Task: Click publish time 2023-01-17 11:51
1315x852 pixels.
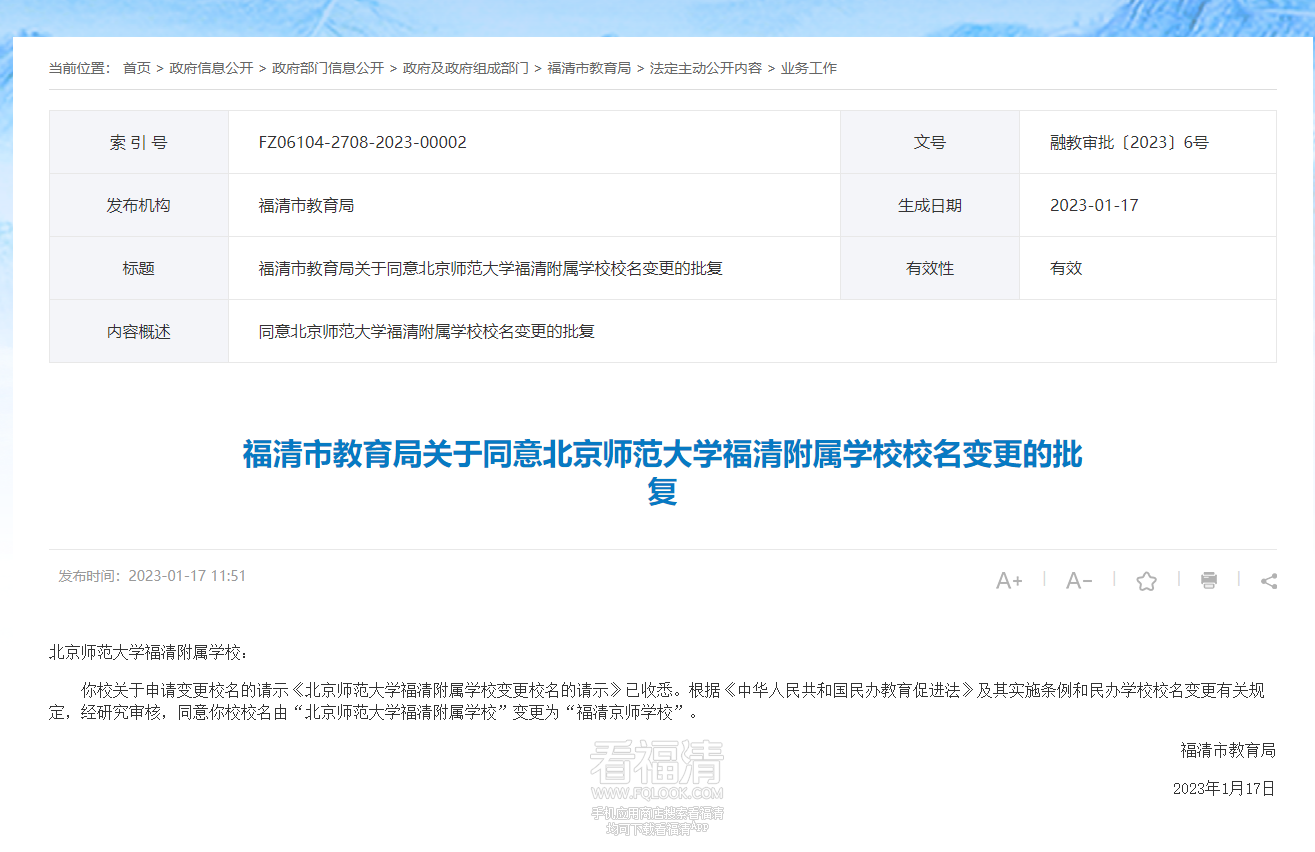Action: 152,576
